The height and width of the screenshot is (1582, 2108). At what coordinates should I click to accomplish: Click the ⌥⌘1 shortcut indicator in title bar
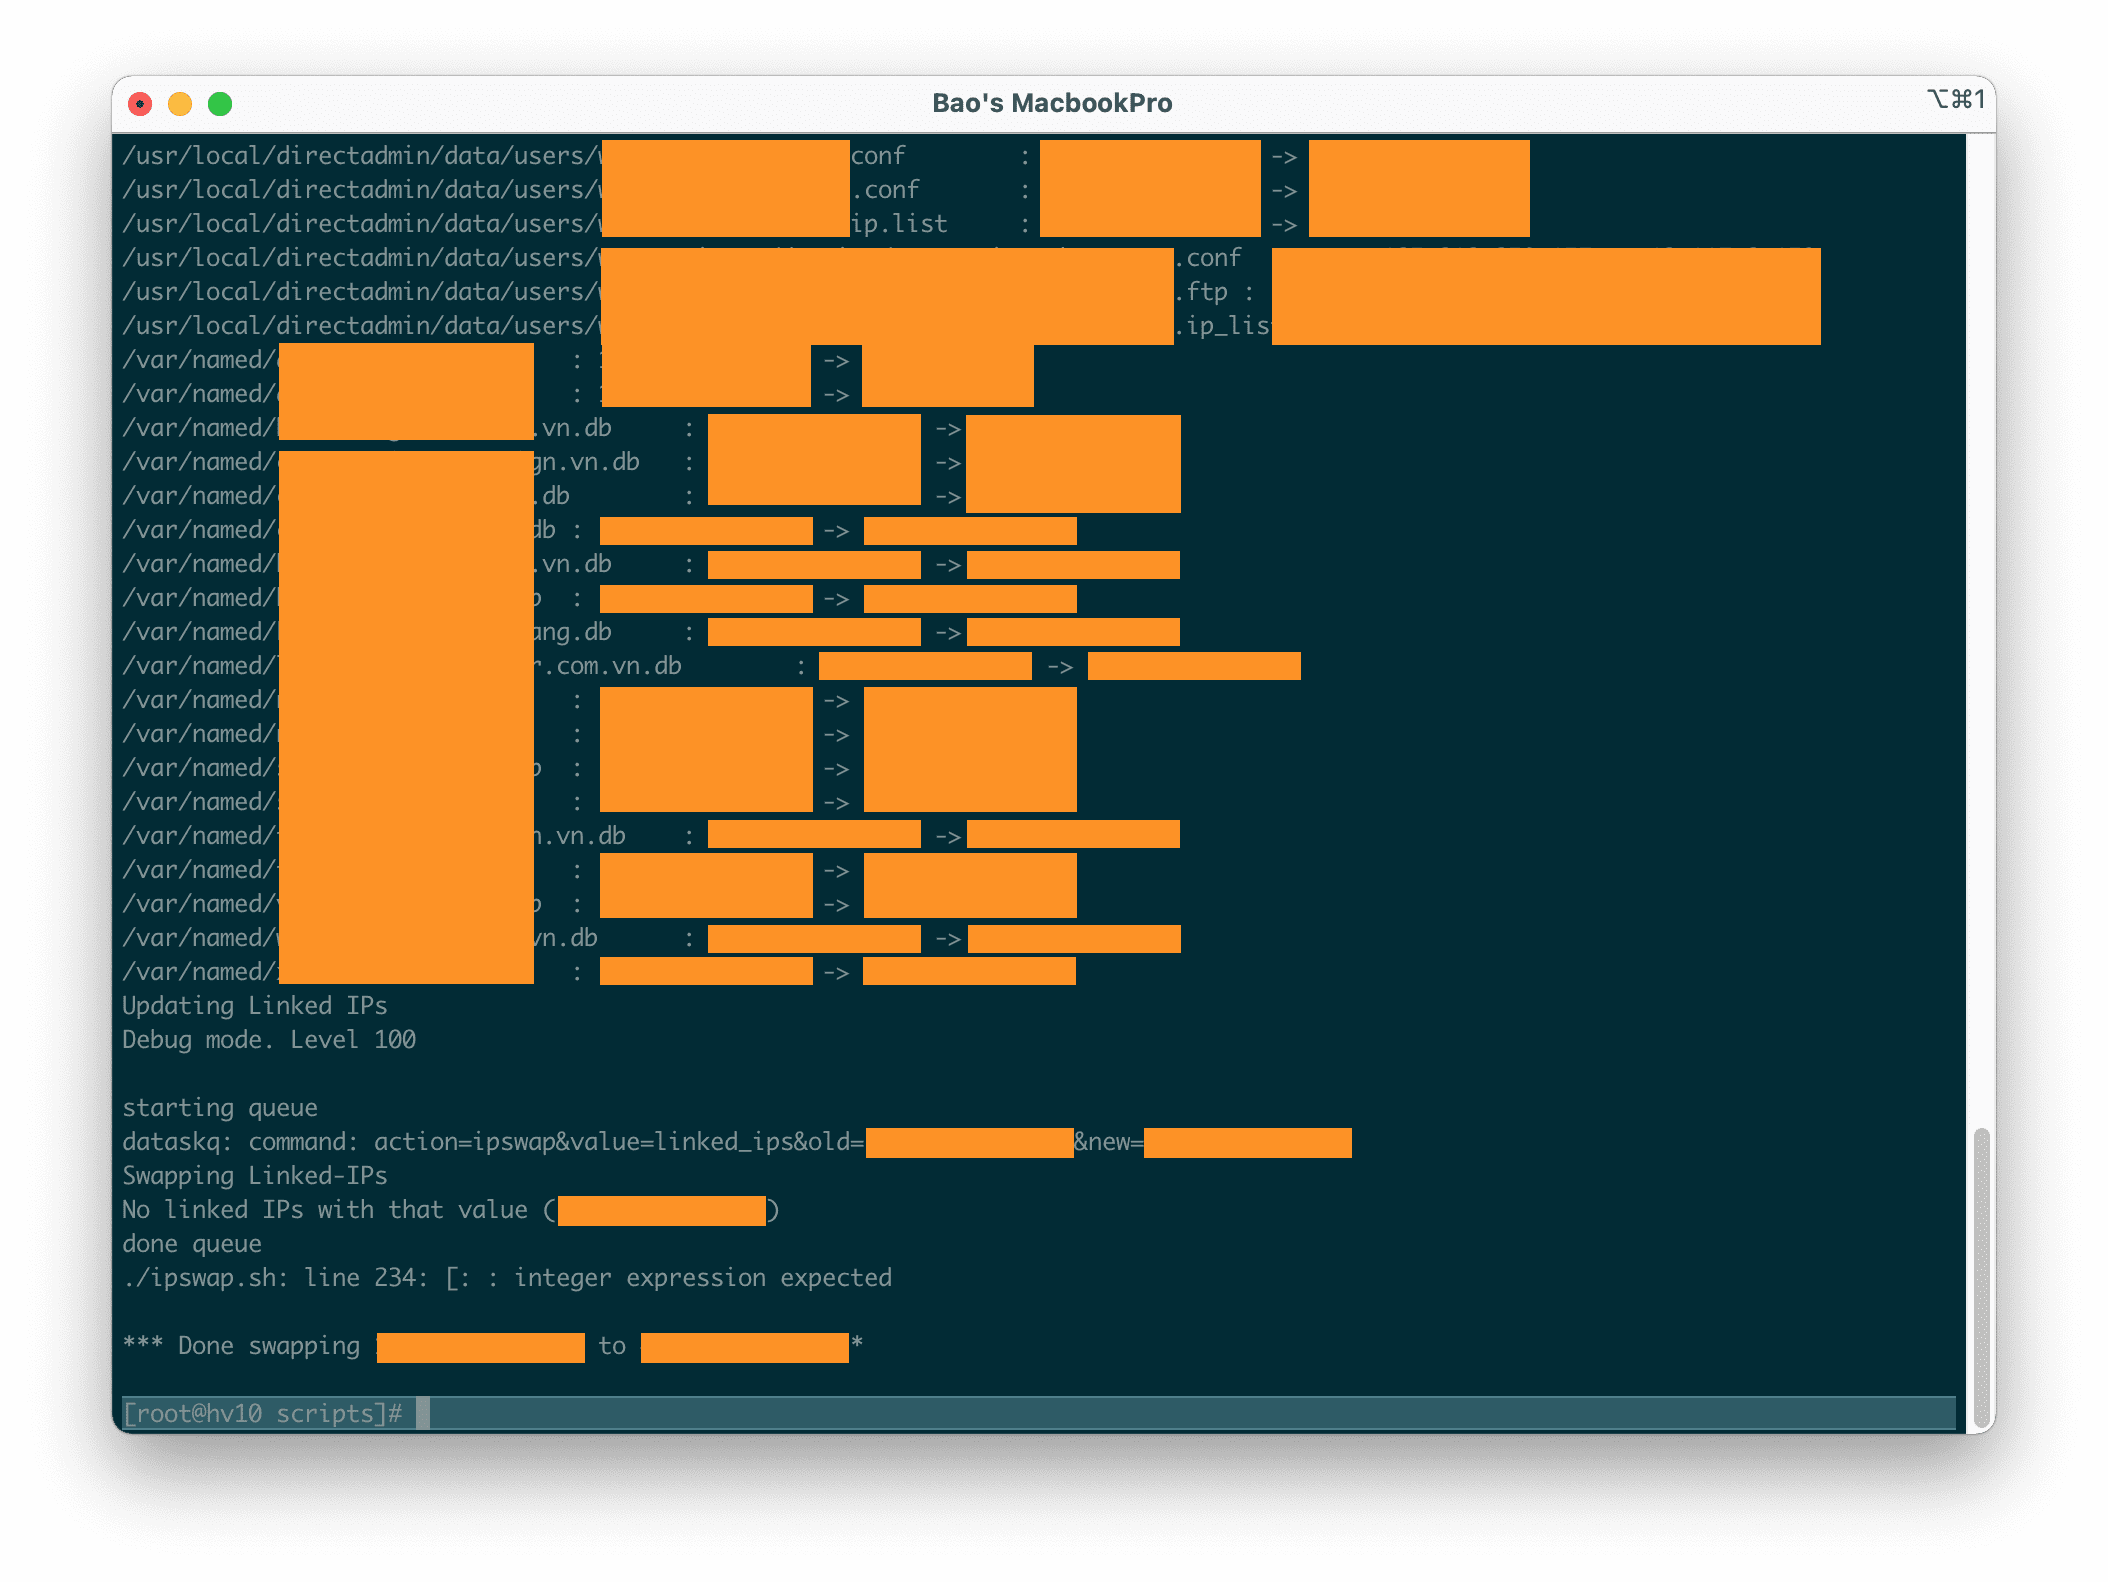click(x=1955, y=99)
